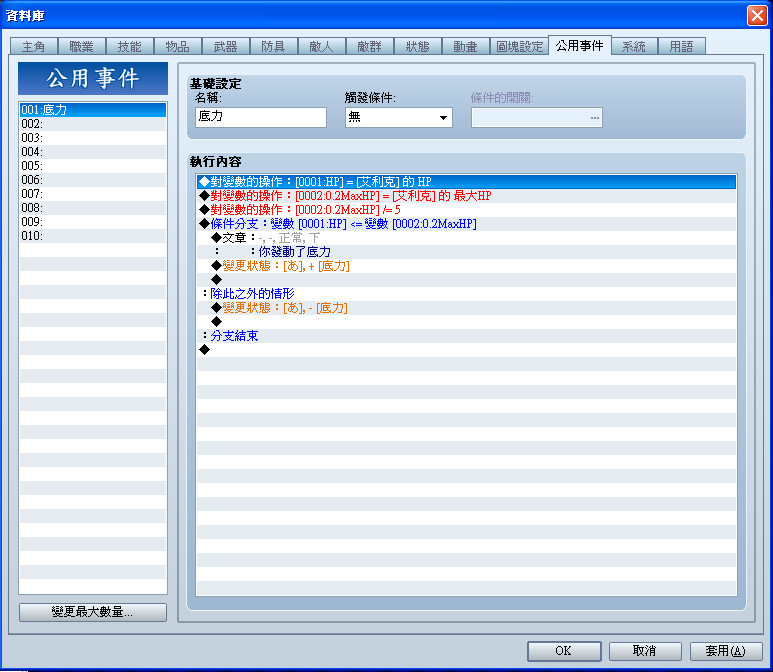Screen dimensions: 773x672
Task: Open the 動畫 tab
Action: (x=465, y=46)
